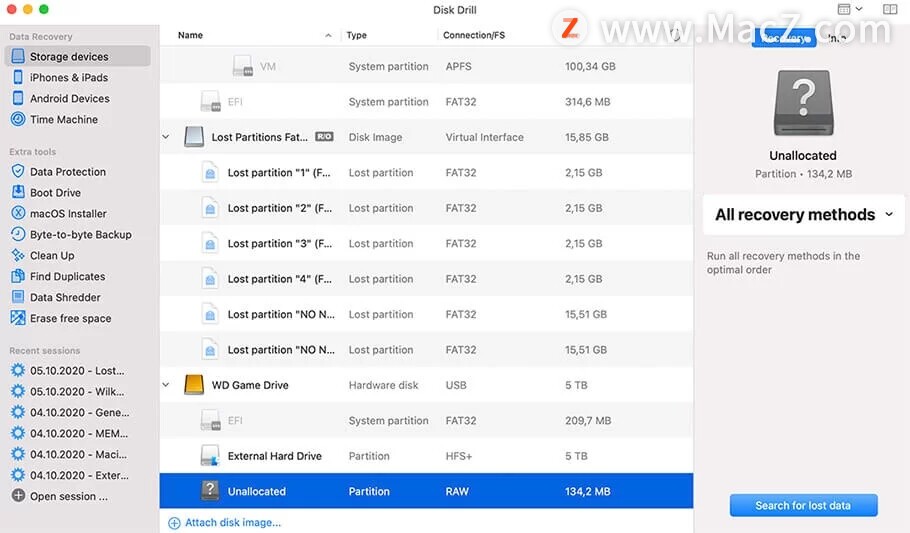Open the All recovery methods dropdown
The height and width of the screenshot is (533, 910).
[x=804, y=215]
